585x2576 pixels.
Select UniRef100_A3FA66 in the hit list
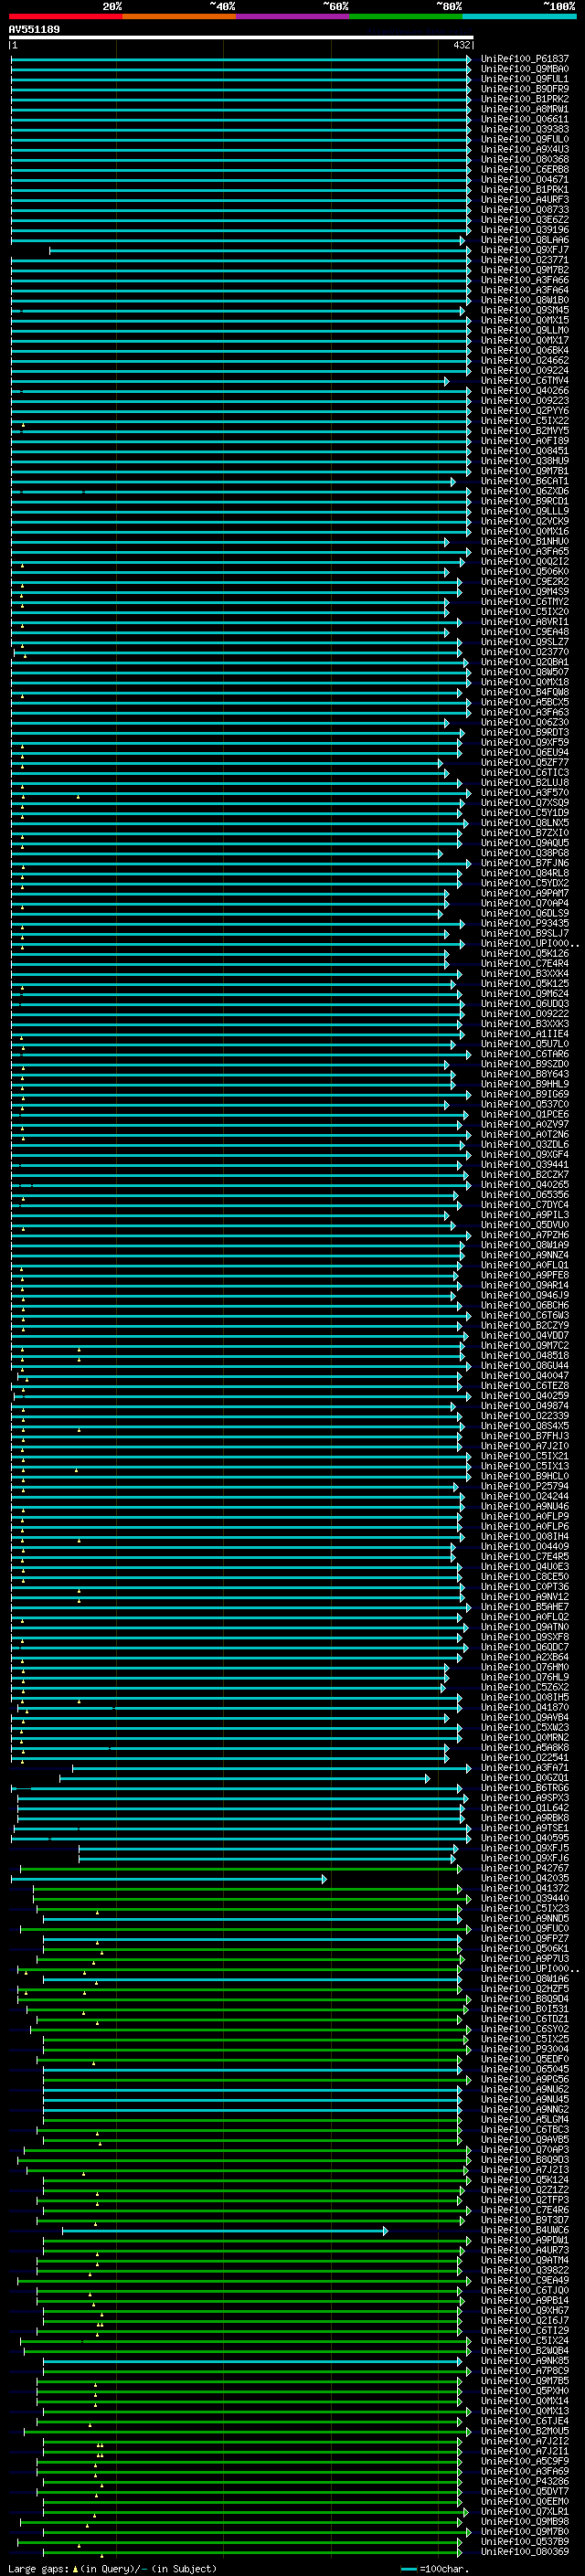525,280
